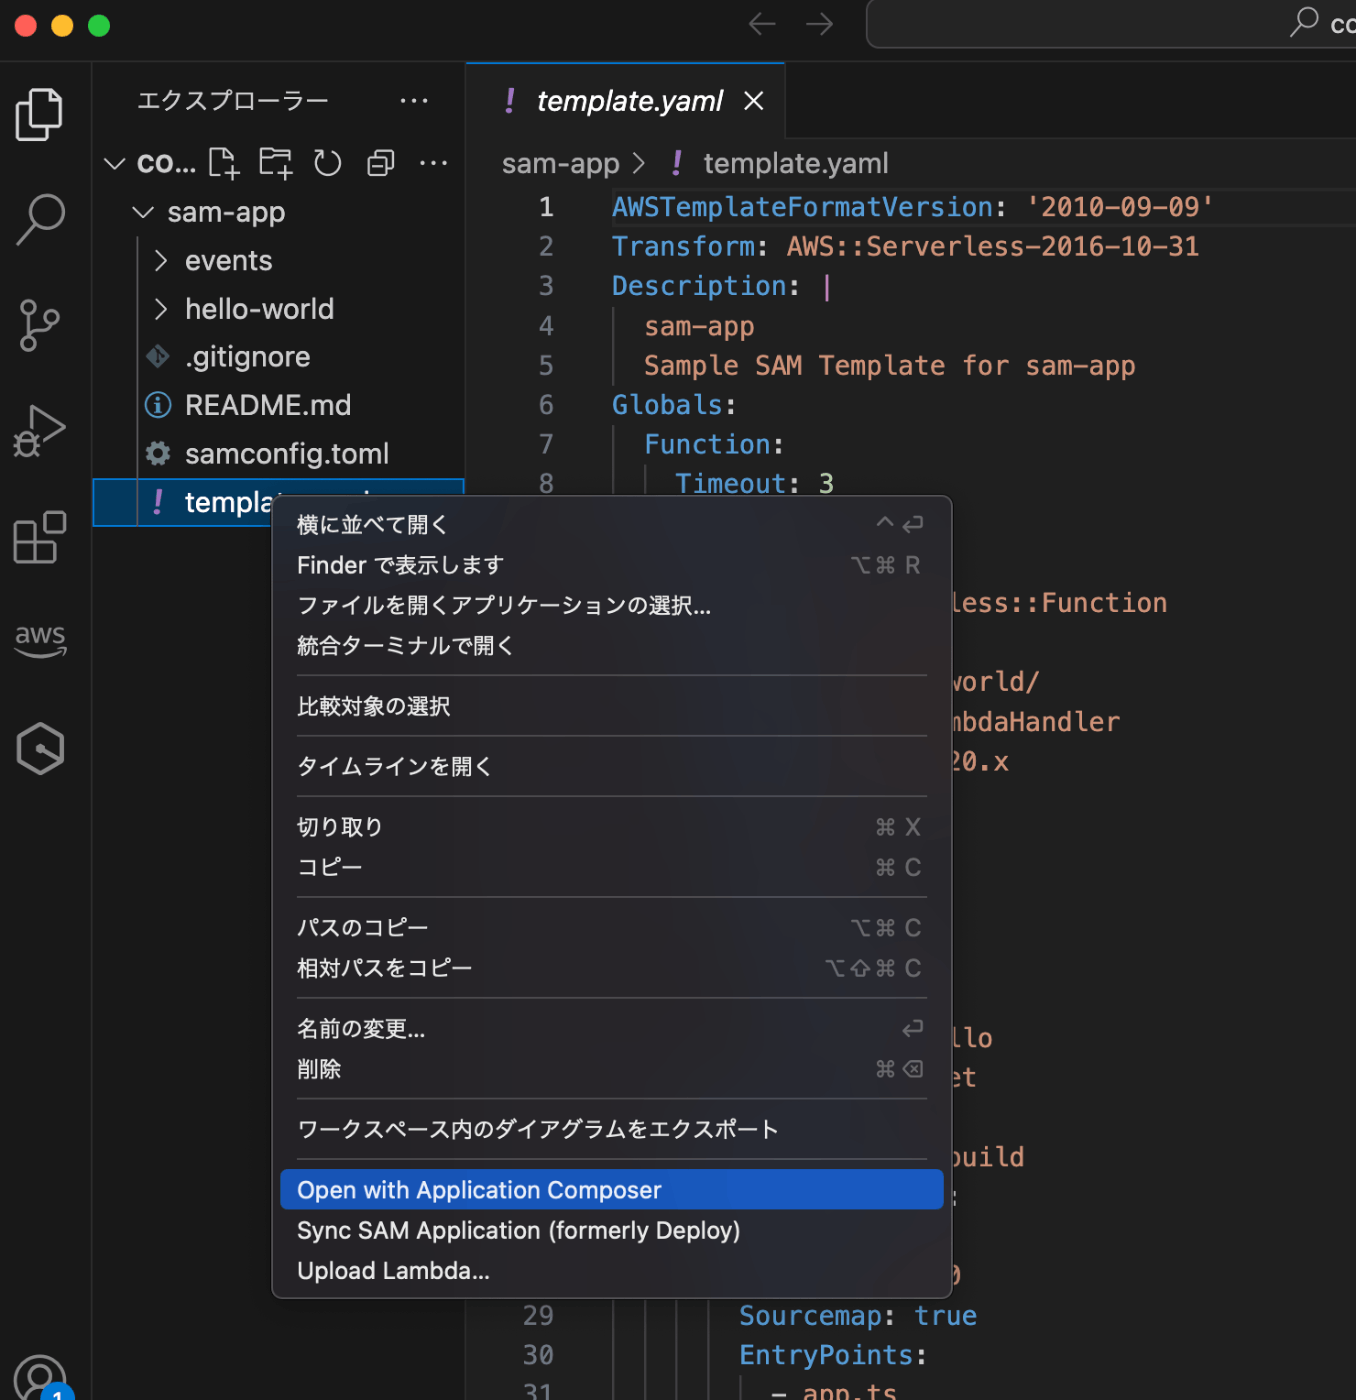Select Upload Lambda... menu entry
1356x1400 pixels.
(611, 1271)
